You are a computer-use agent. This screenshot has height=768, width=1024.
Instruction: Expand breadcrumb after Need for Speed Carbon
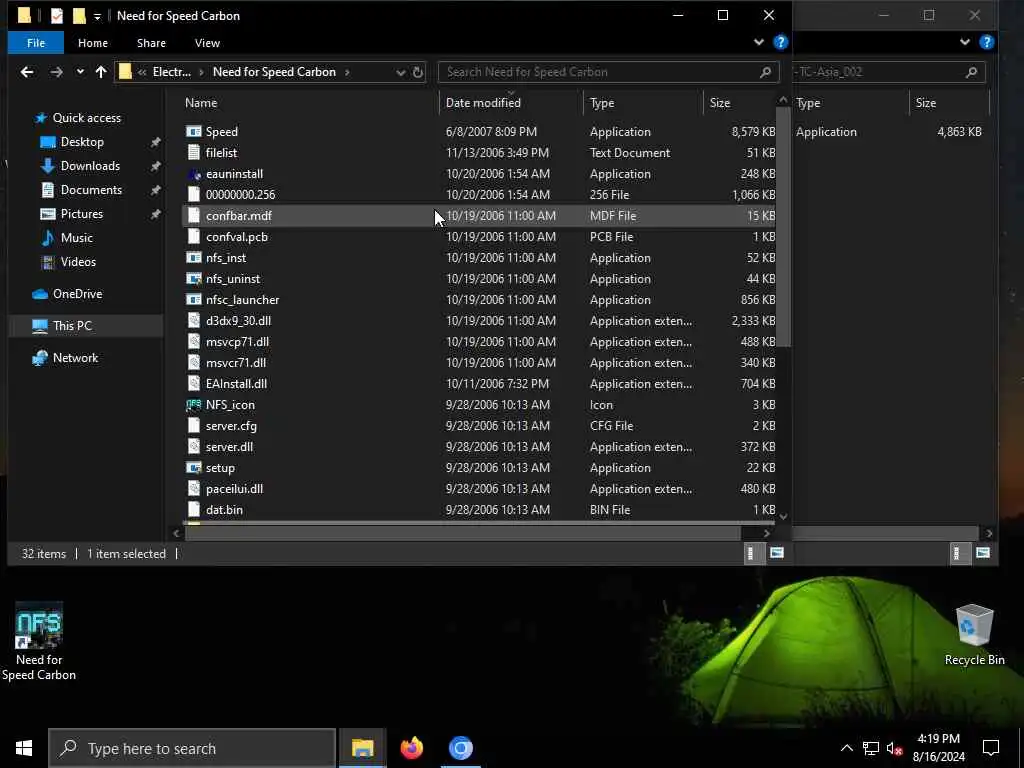pyautogui.click(x=347, y=72)
